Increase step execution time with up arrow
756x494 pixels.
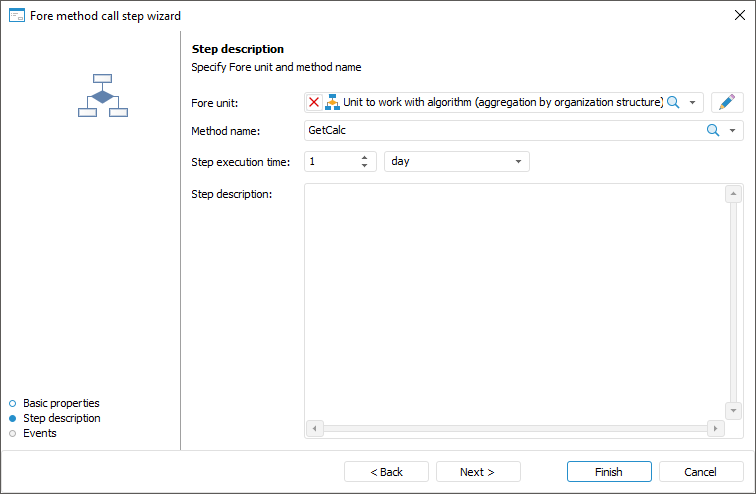click(364, 156)
